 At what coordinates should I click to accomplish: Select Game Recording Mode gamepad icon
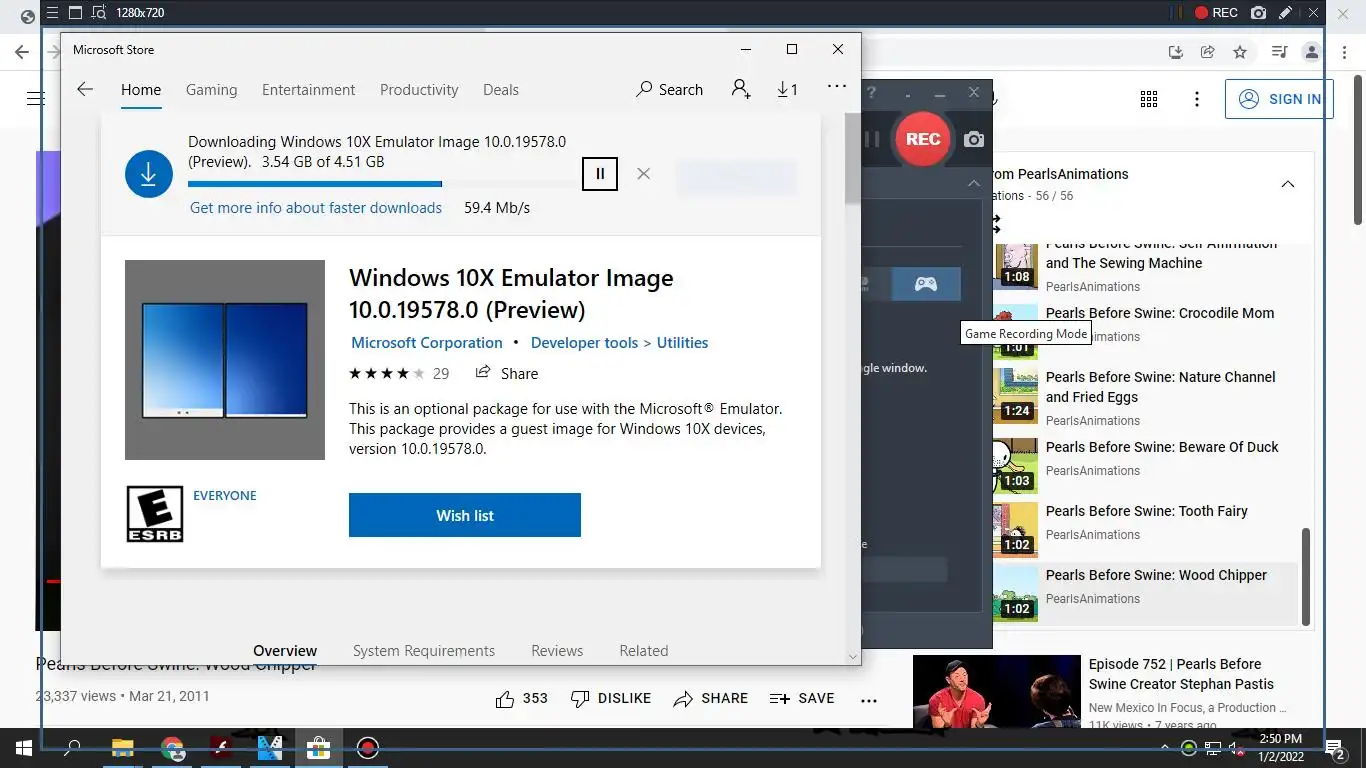tap(926, 284)
